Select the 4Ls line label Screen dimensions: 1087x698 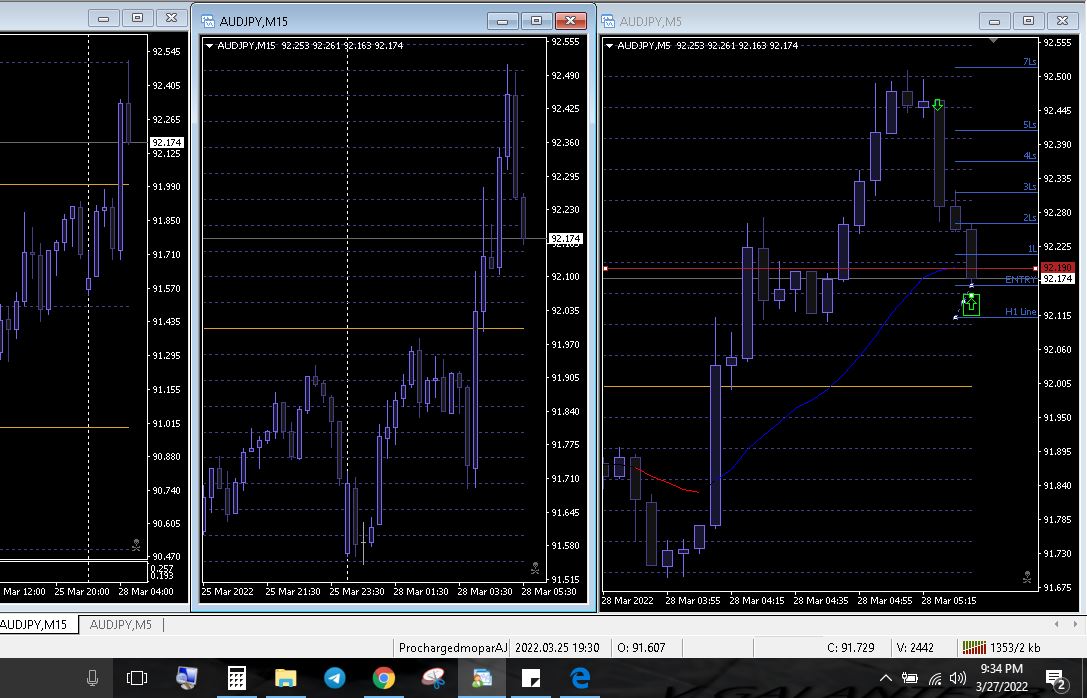pos(1029,156)
